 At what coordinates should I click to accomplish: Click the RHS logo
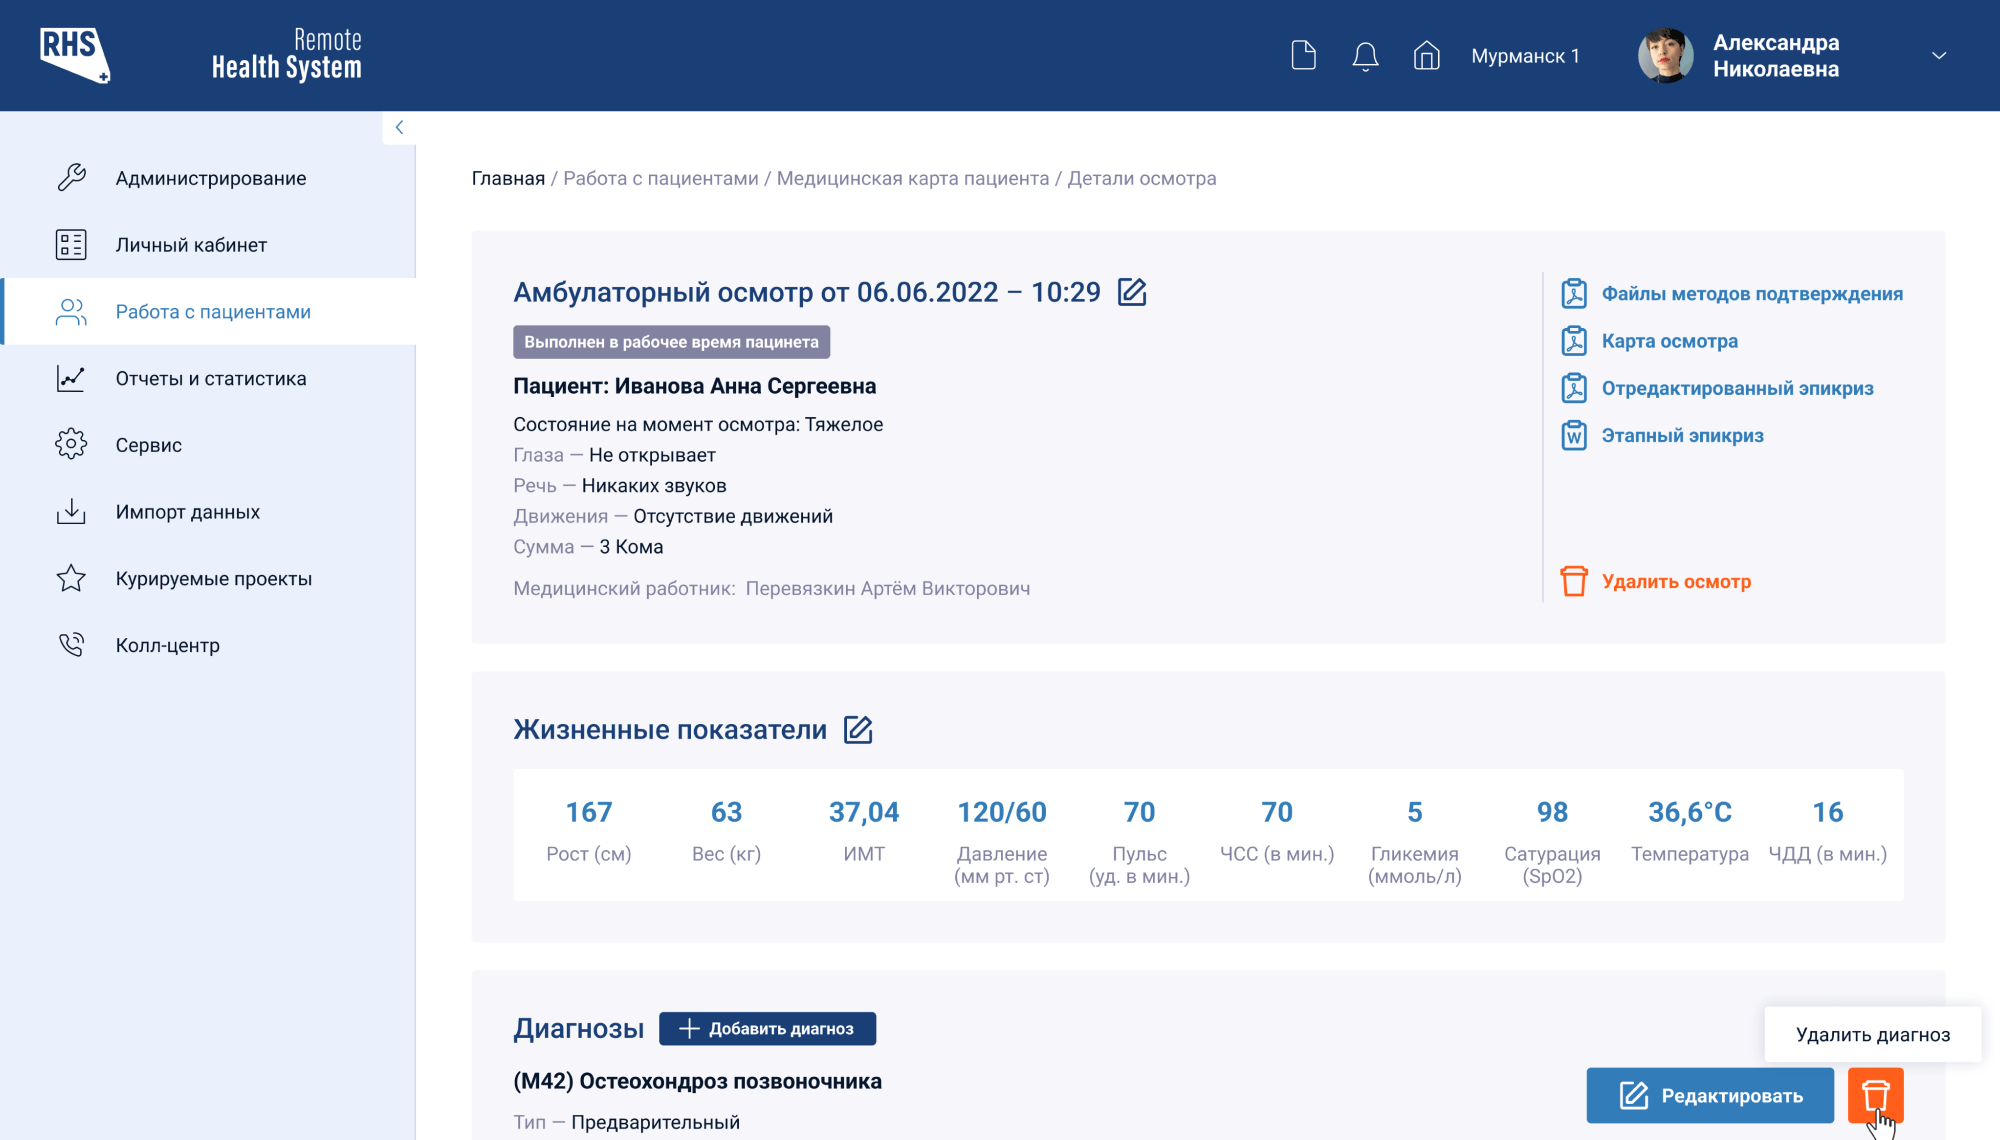[x=75, y=55]
